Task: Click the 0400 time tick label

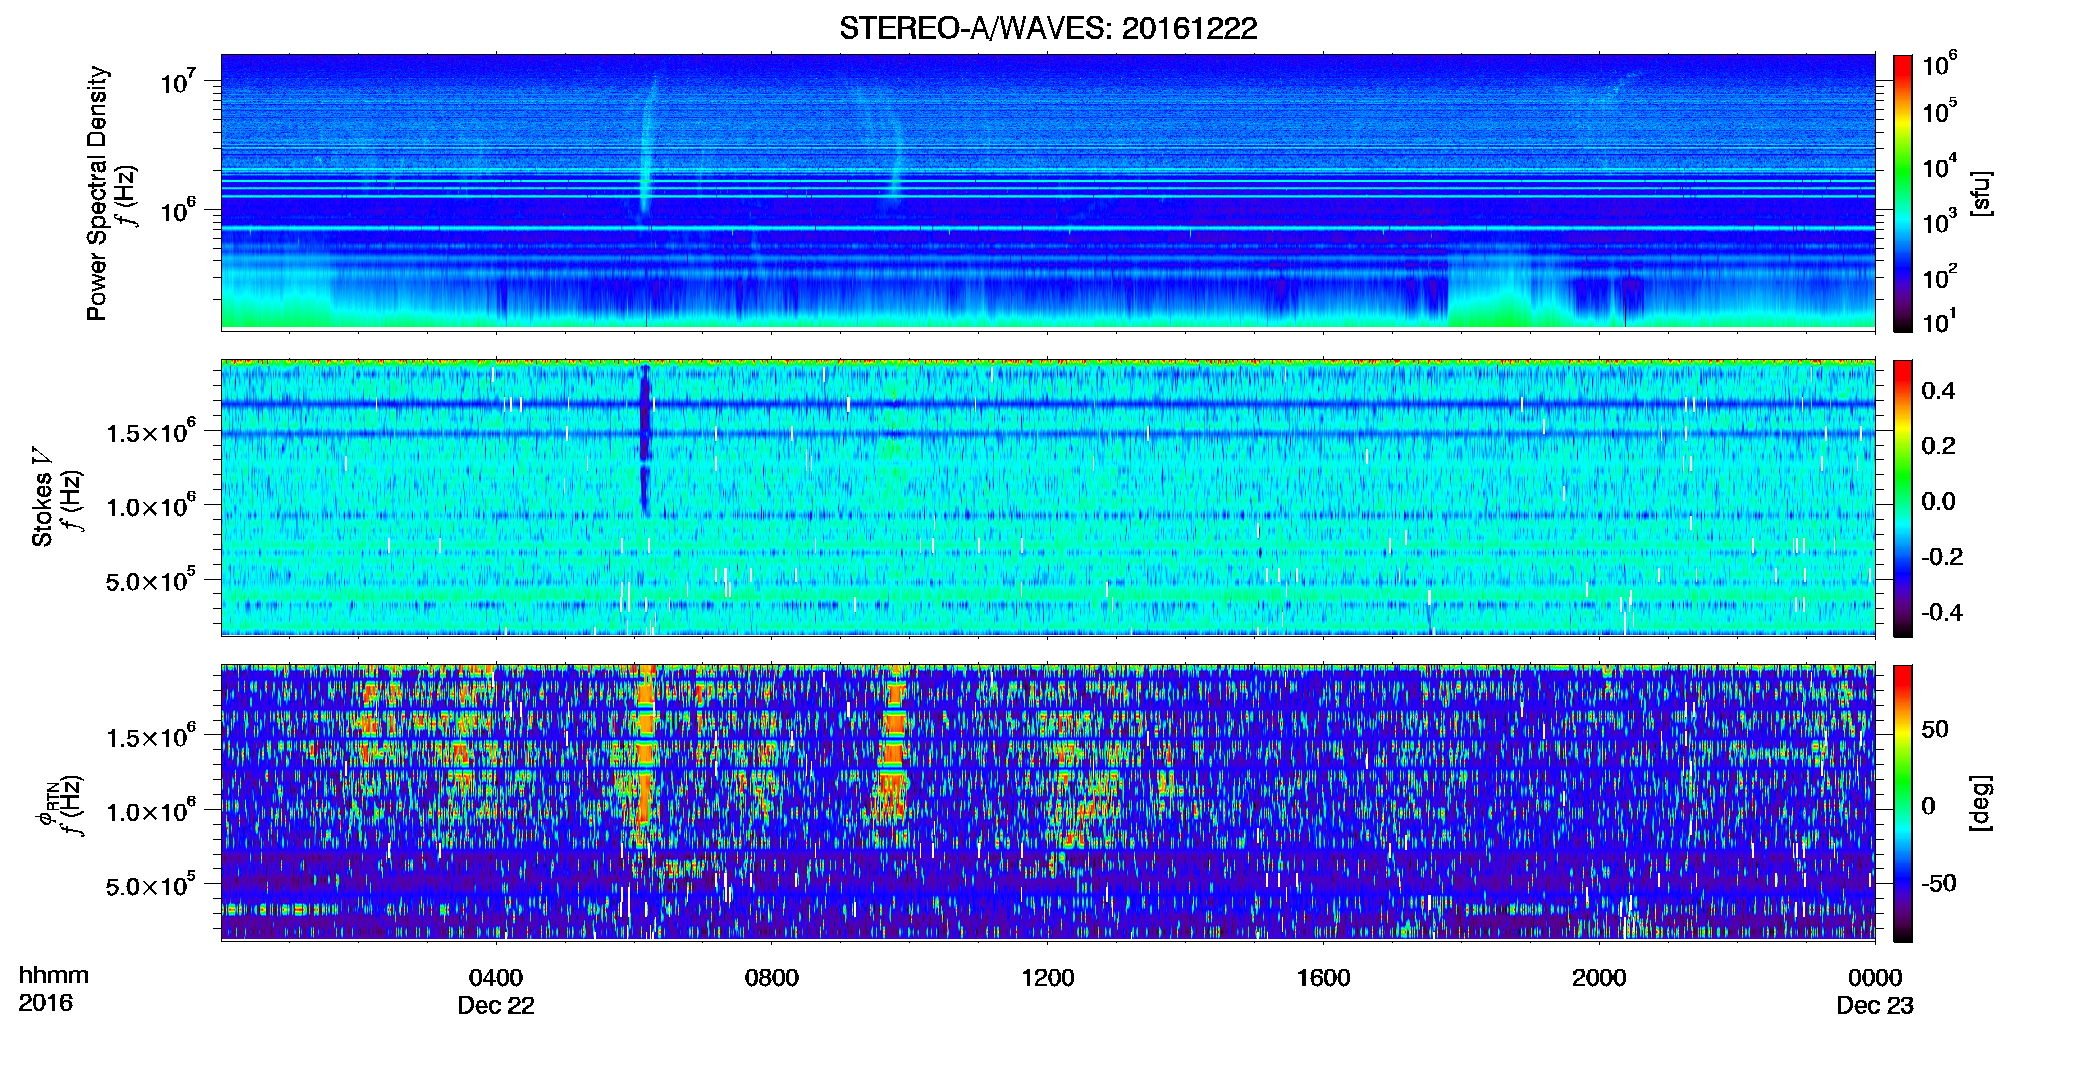Action: [496, 977]
